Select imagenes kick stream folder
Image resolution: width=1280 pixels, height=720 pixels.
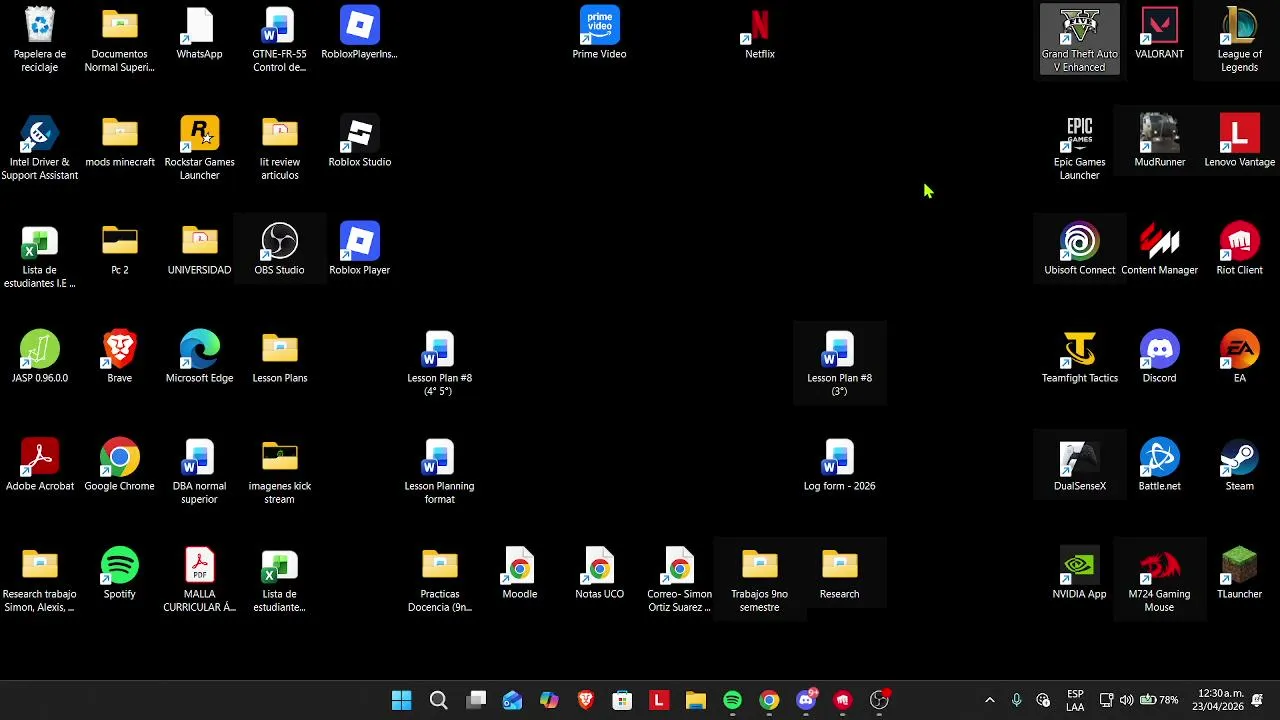point(280,472)
